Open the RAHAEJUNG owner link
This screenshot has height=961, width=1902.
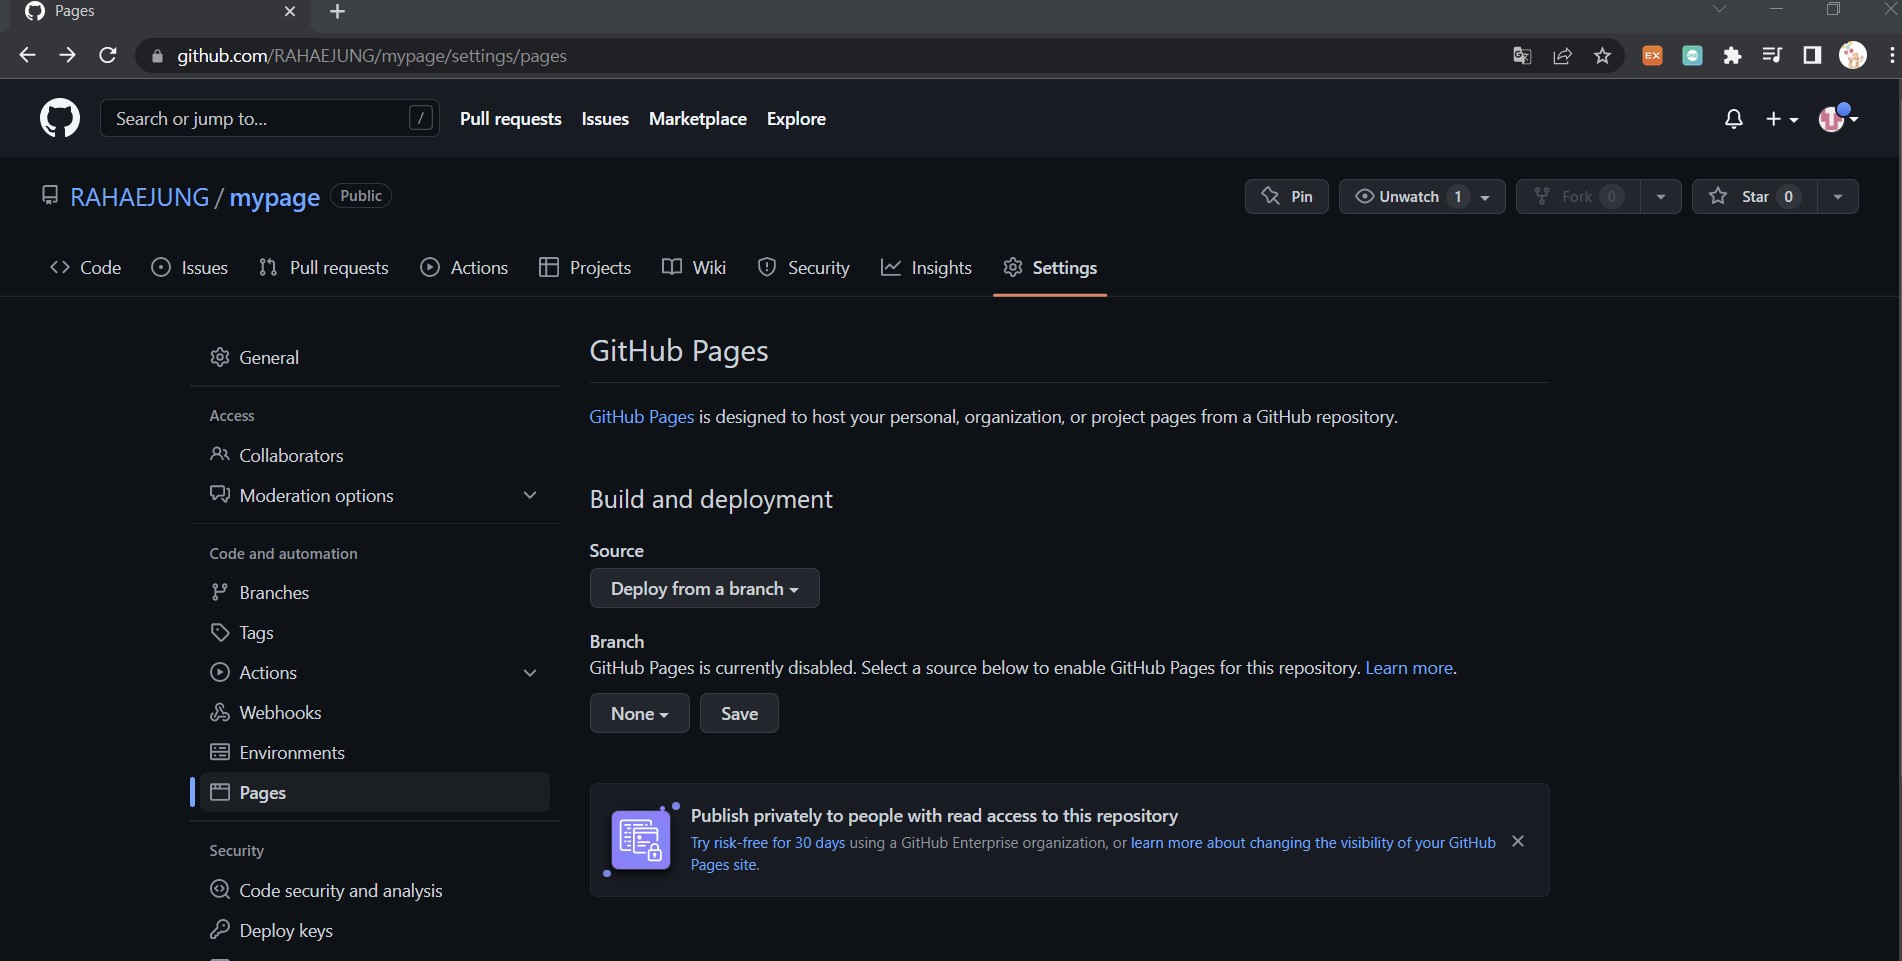tap(140, 197)
